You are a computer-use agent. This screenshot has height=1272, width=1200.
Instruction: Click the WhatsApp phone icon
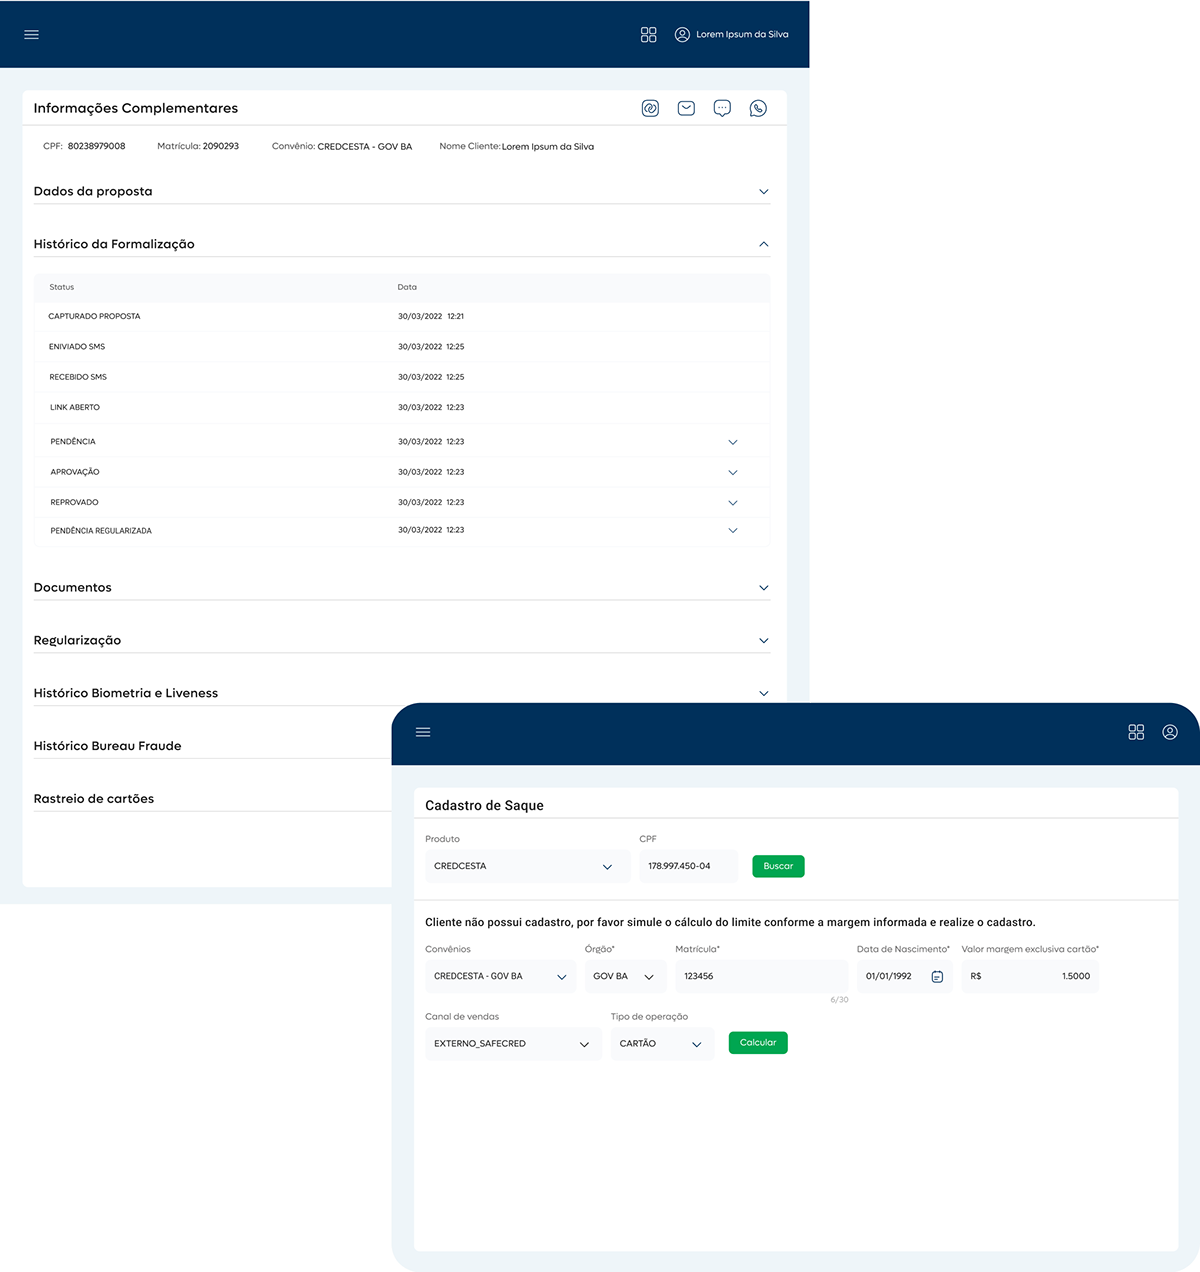point(758,108)
